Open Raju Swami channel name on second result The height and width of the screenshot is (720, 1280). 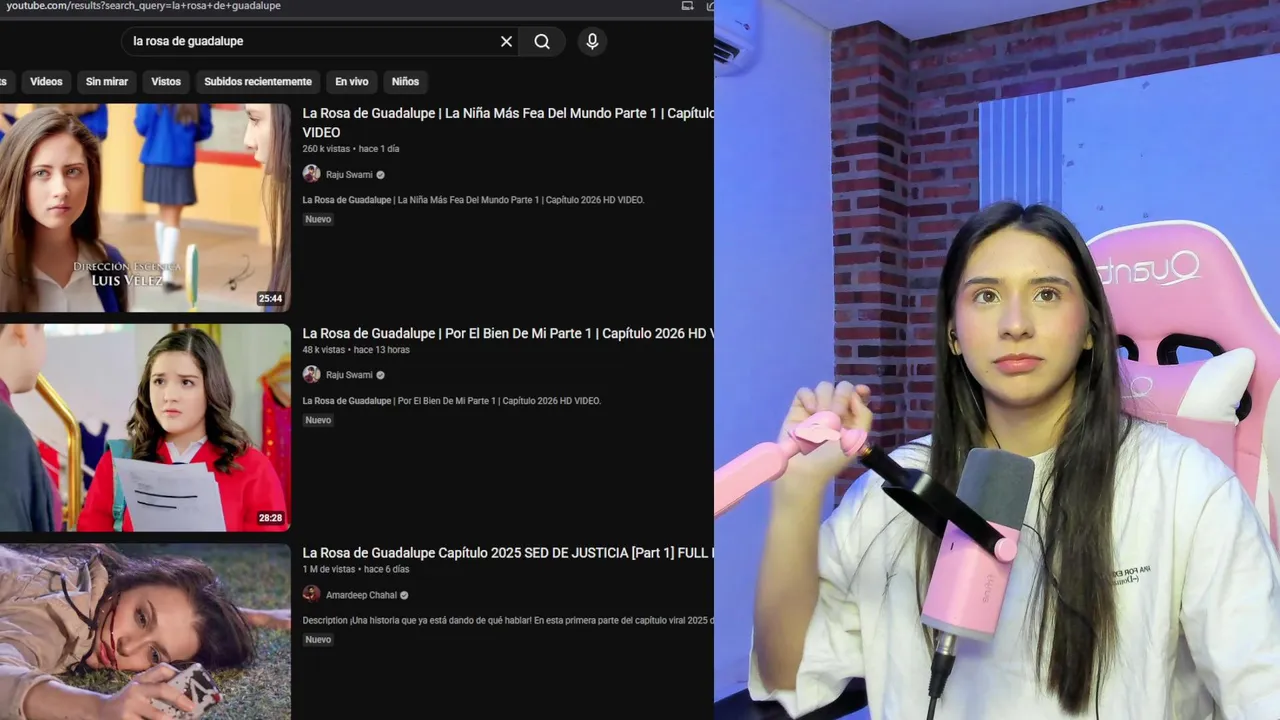point(349,375)
